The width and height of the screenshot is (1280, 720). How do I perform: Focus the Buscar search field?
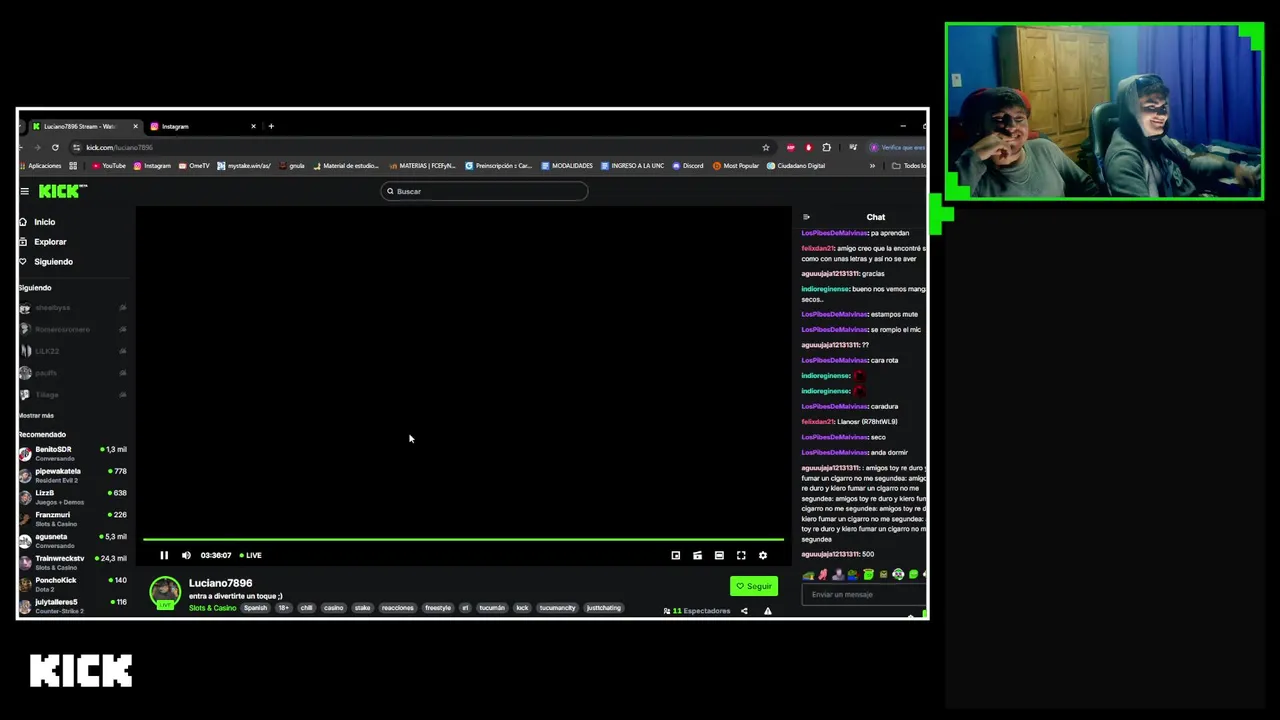tap(484, 191)
